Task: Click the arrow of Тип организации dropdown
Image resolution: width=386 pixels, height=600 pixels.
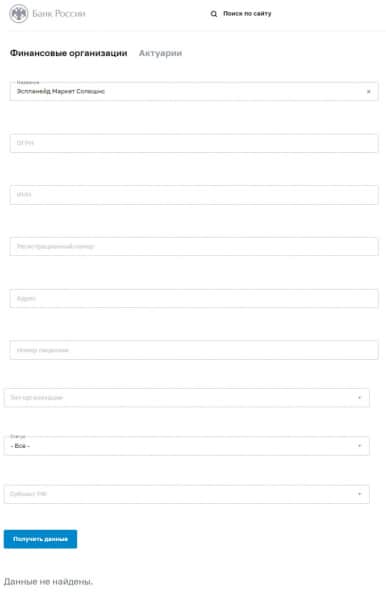Action: point(359,398)
